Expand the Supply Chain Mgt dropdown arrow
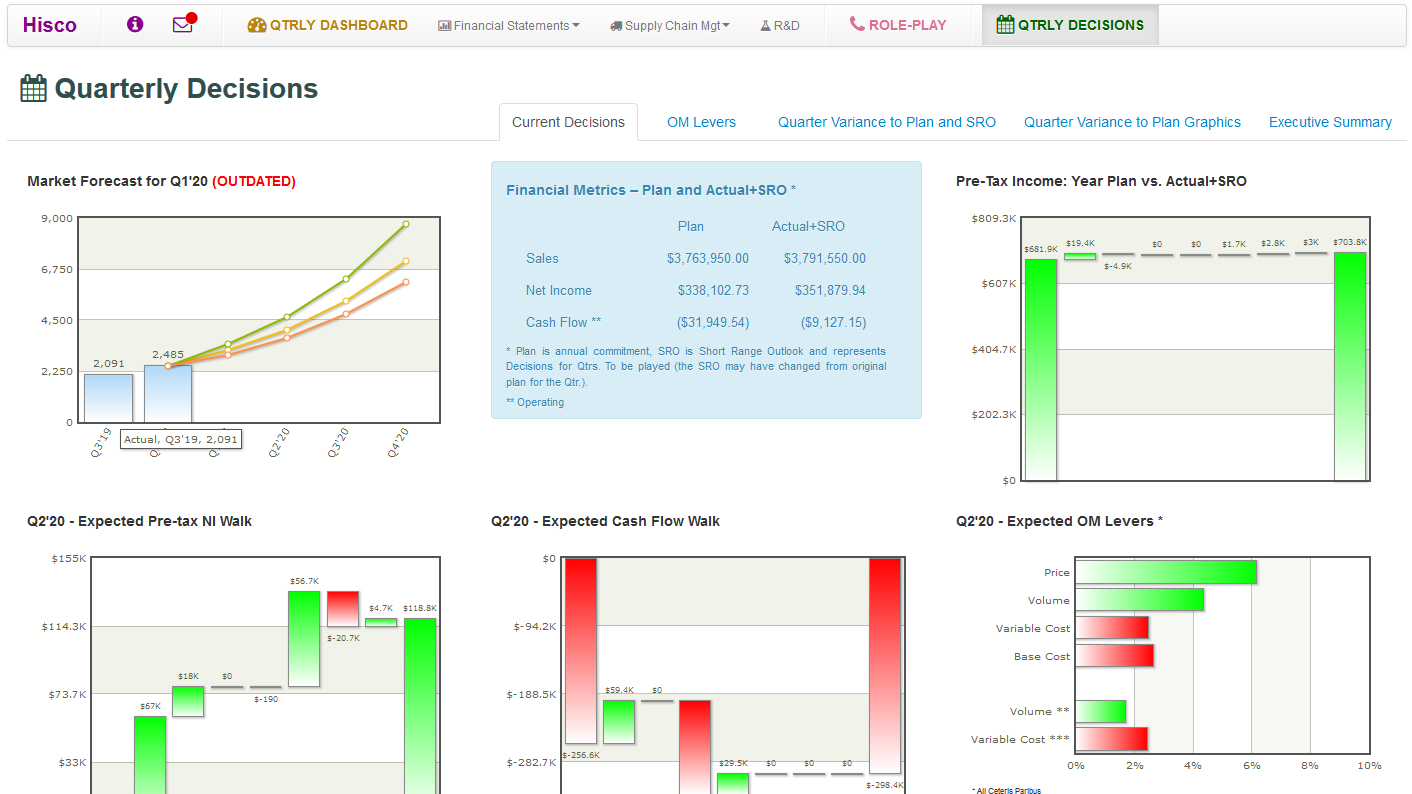 [726, 26]
